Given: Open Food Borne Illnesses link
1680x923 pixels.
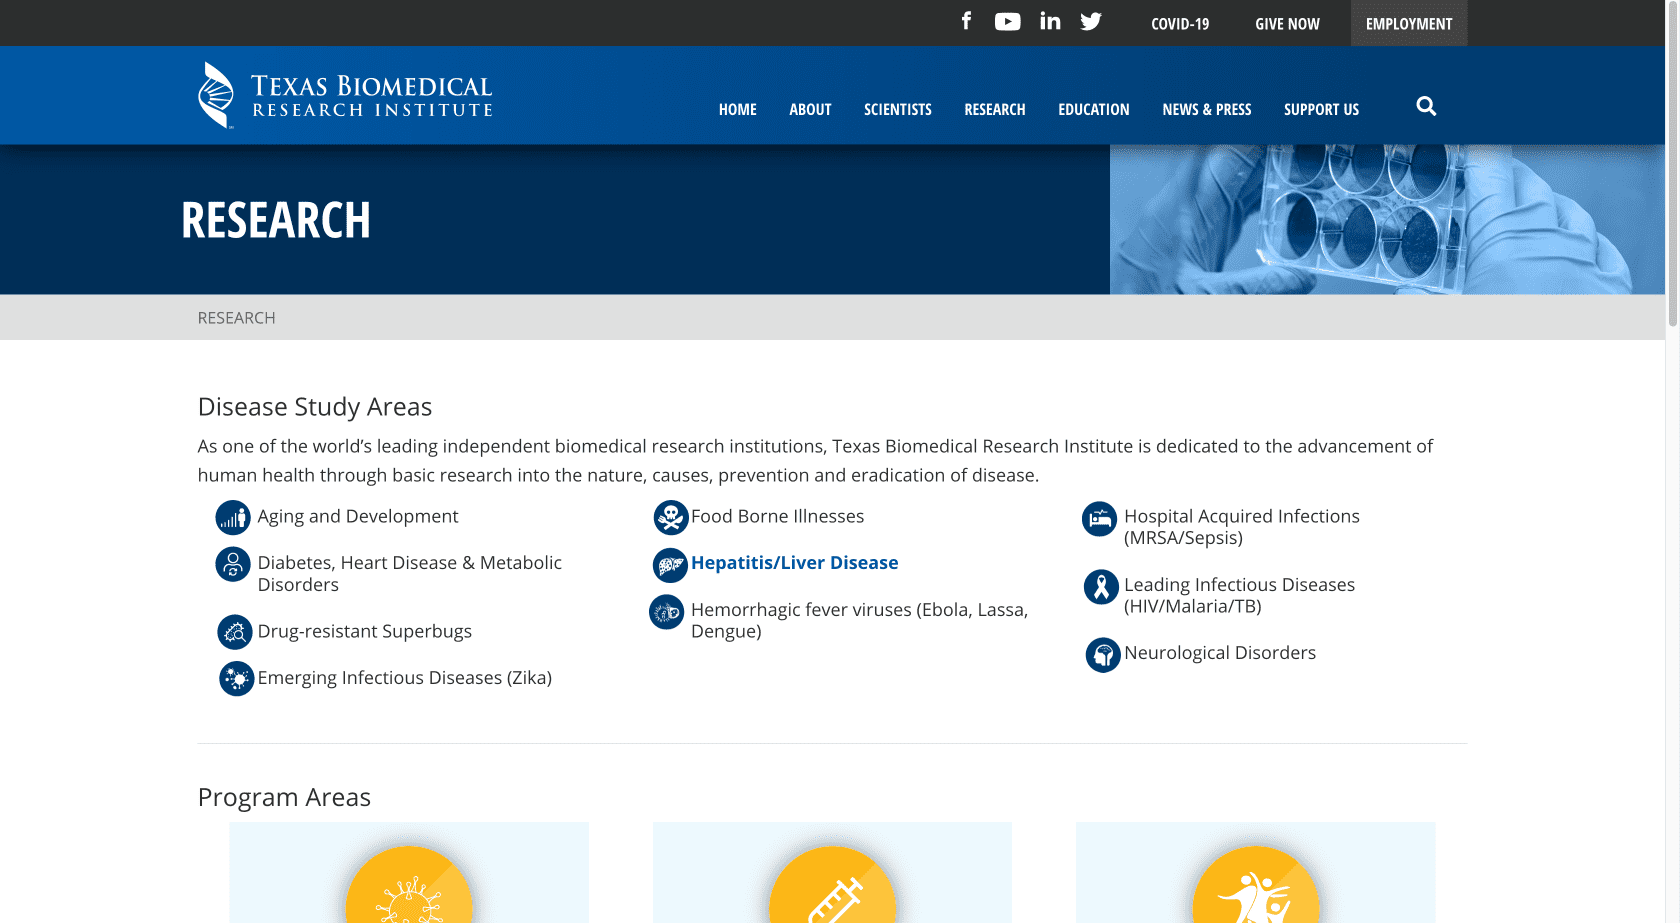Looking at the screenshot, I should pos(777,516).
